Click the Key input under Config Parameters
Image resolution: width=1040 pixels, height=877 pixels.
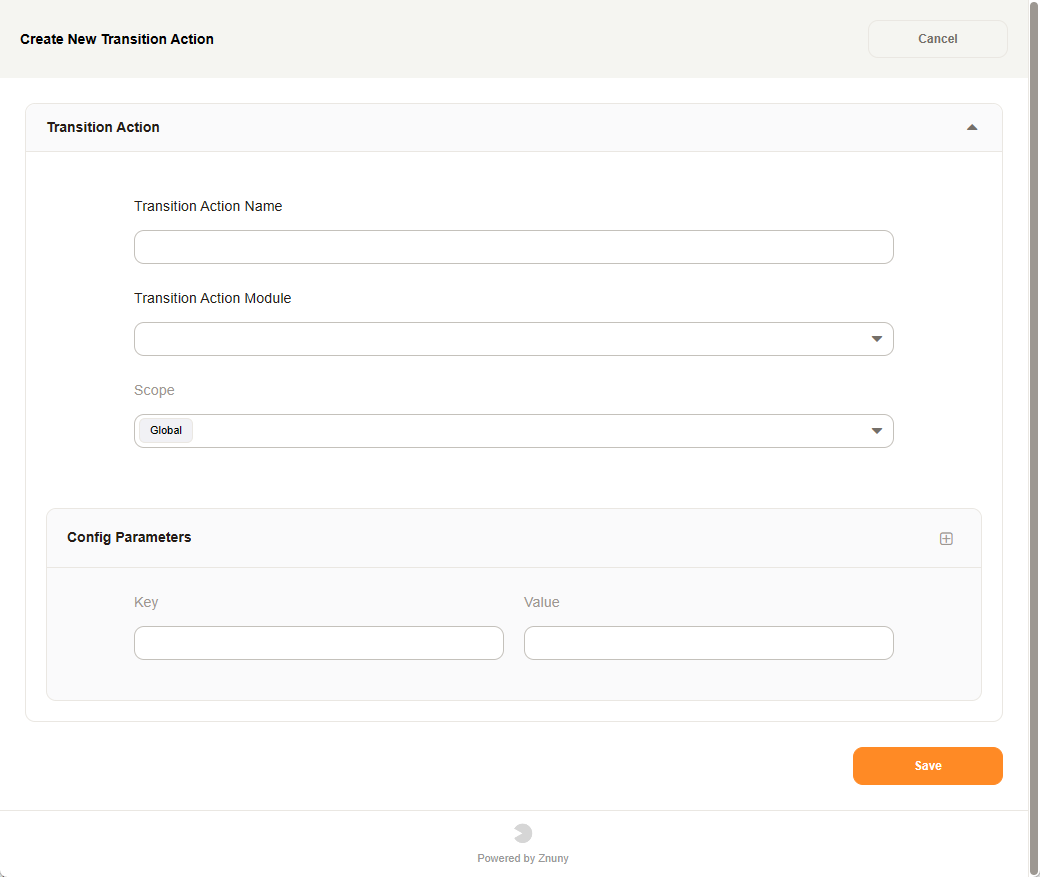[x=318, y=643]
